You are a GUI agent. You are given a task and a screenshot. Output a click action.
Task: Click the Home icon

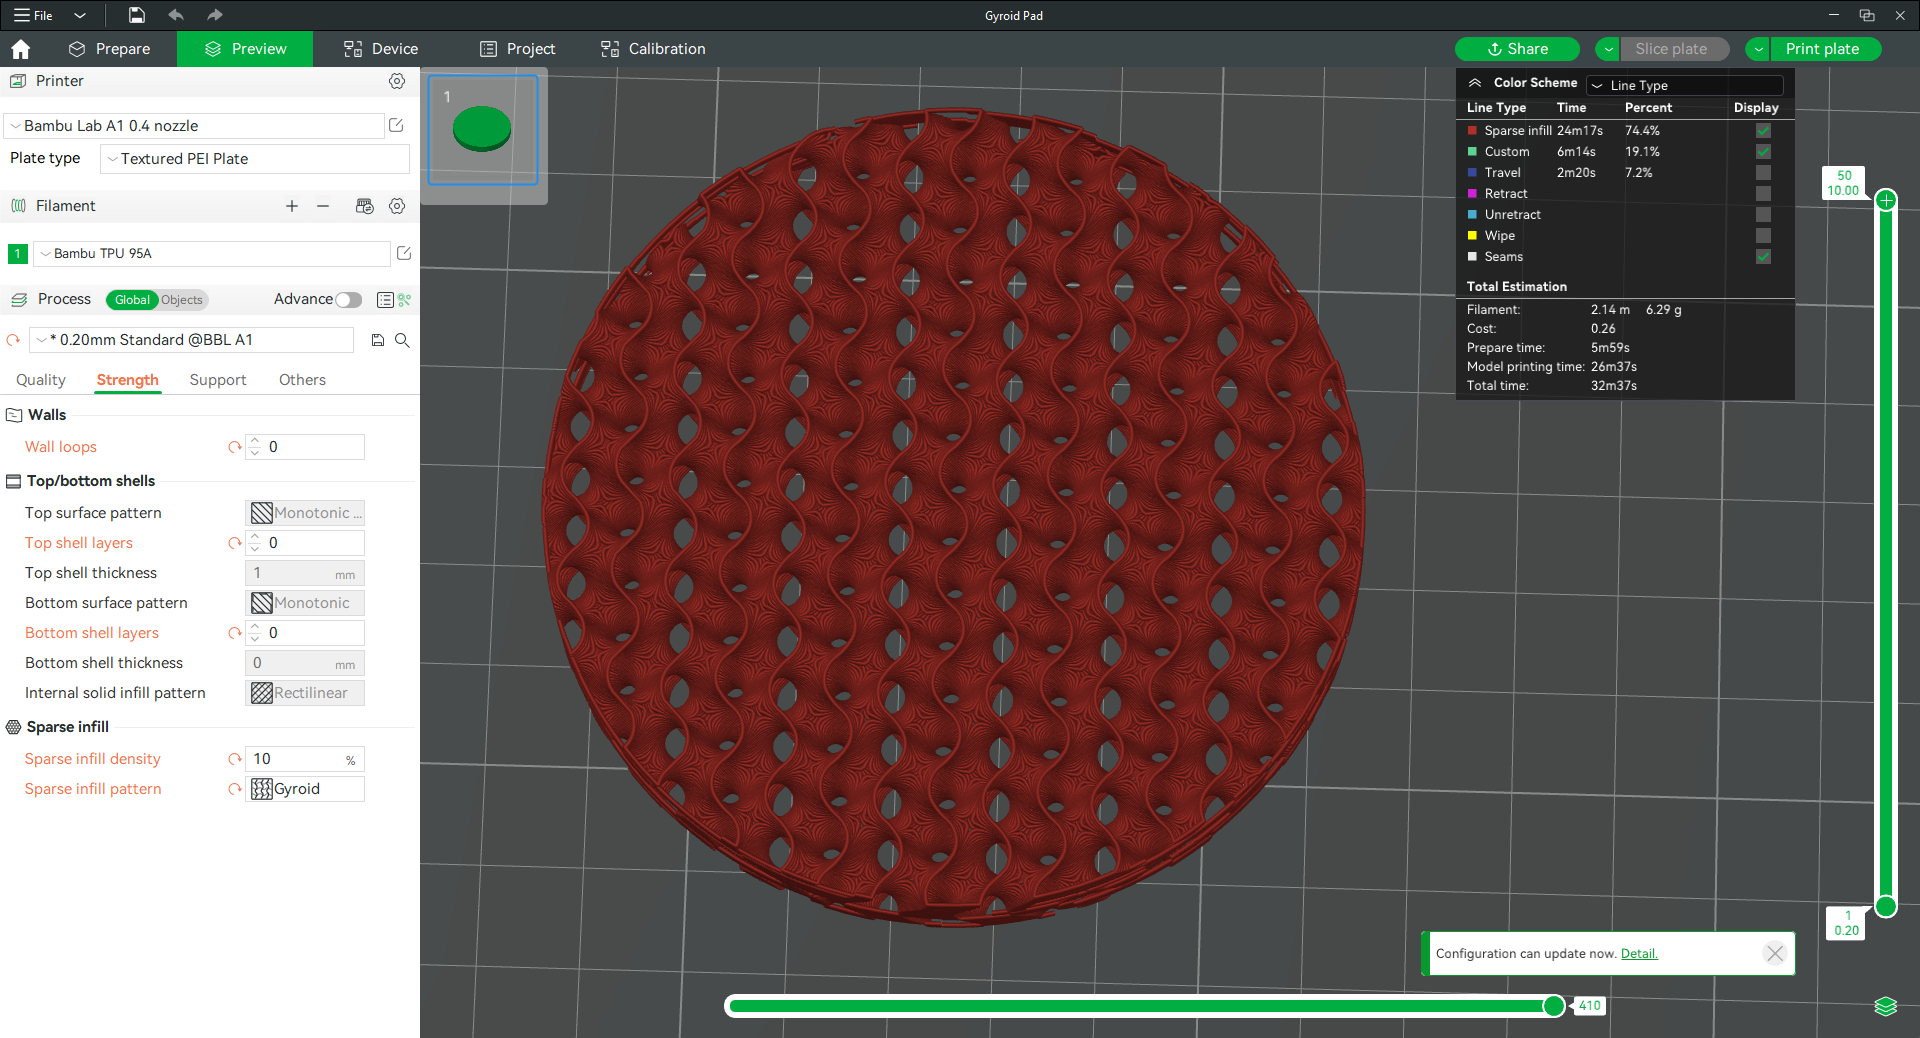click(x=21, y=49)
